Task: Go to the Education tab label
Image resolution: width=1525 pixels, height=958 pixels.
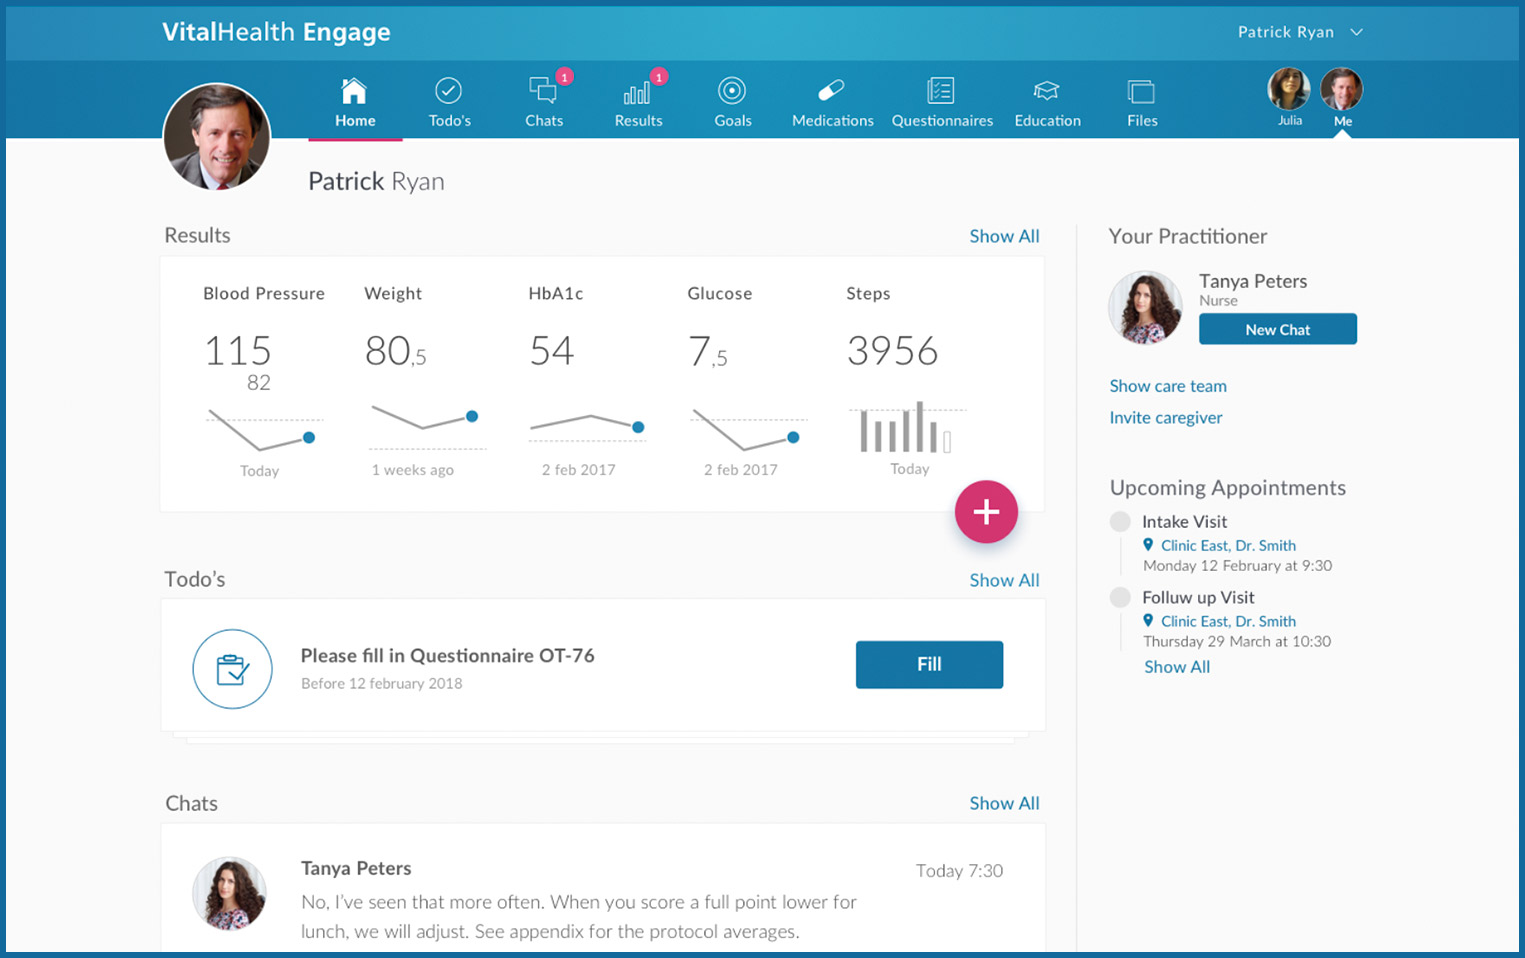Action: point(1047,121)
